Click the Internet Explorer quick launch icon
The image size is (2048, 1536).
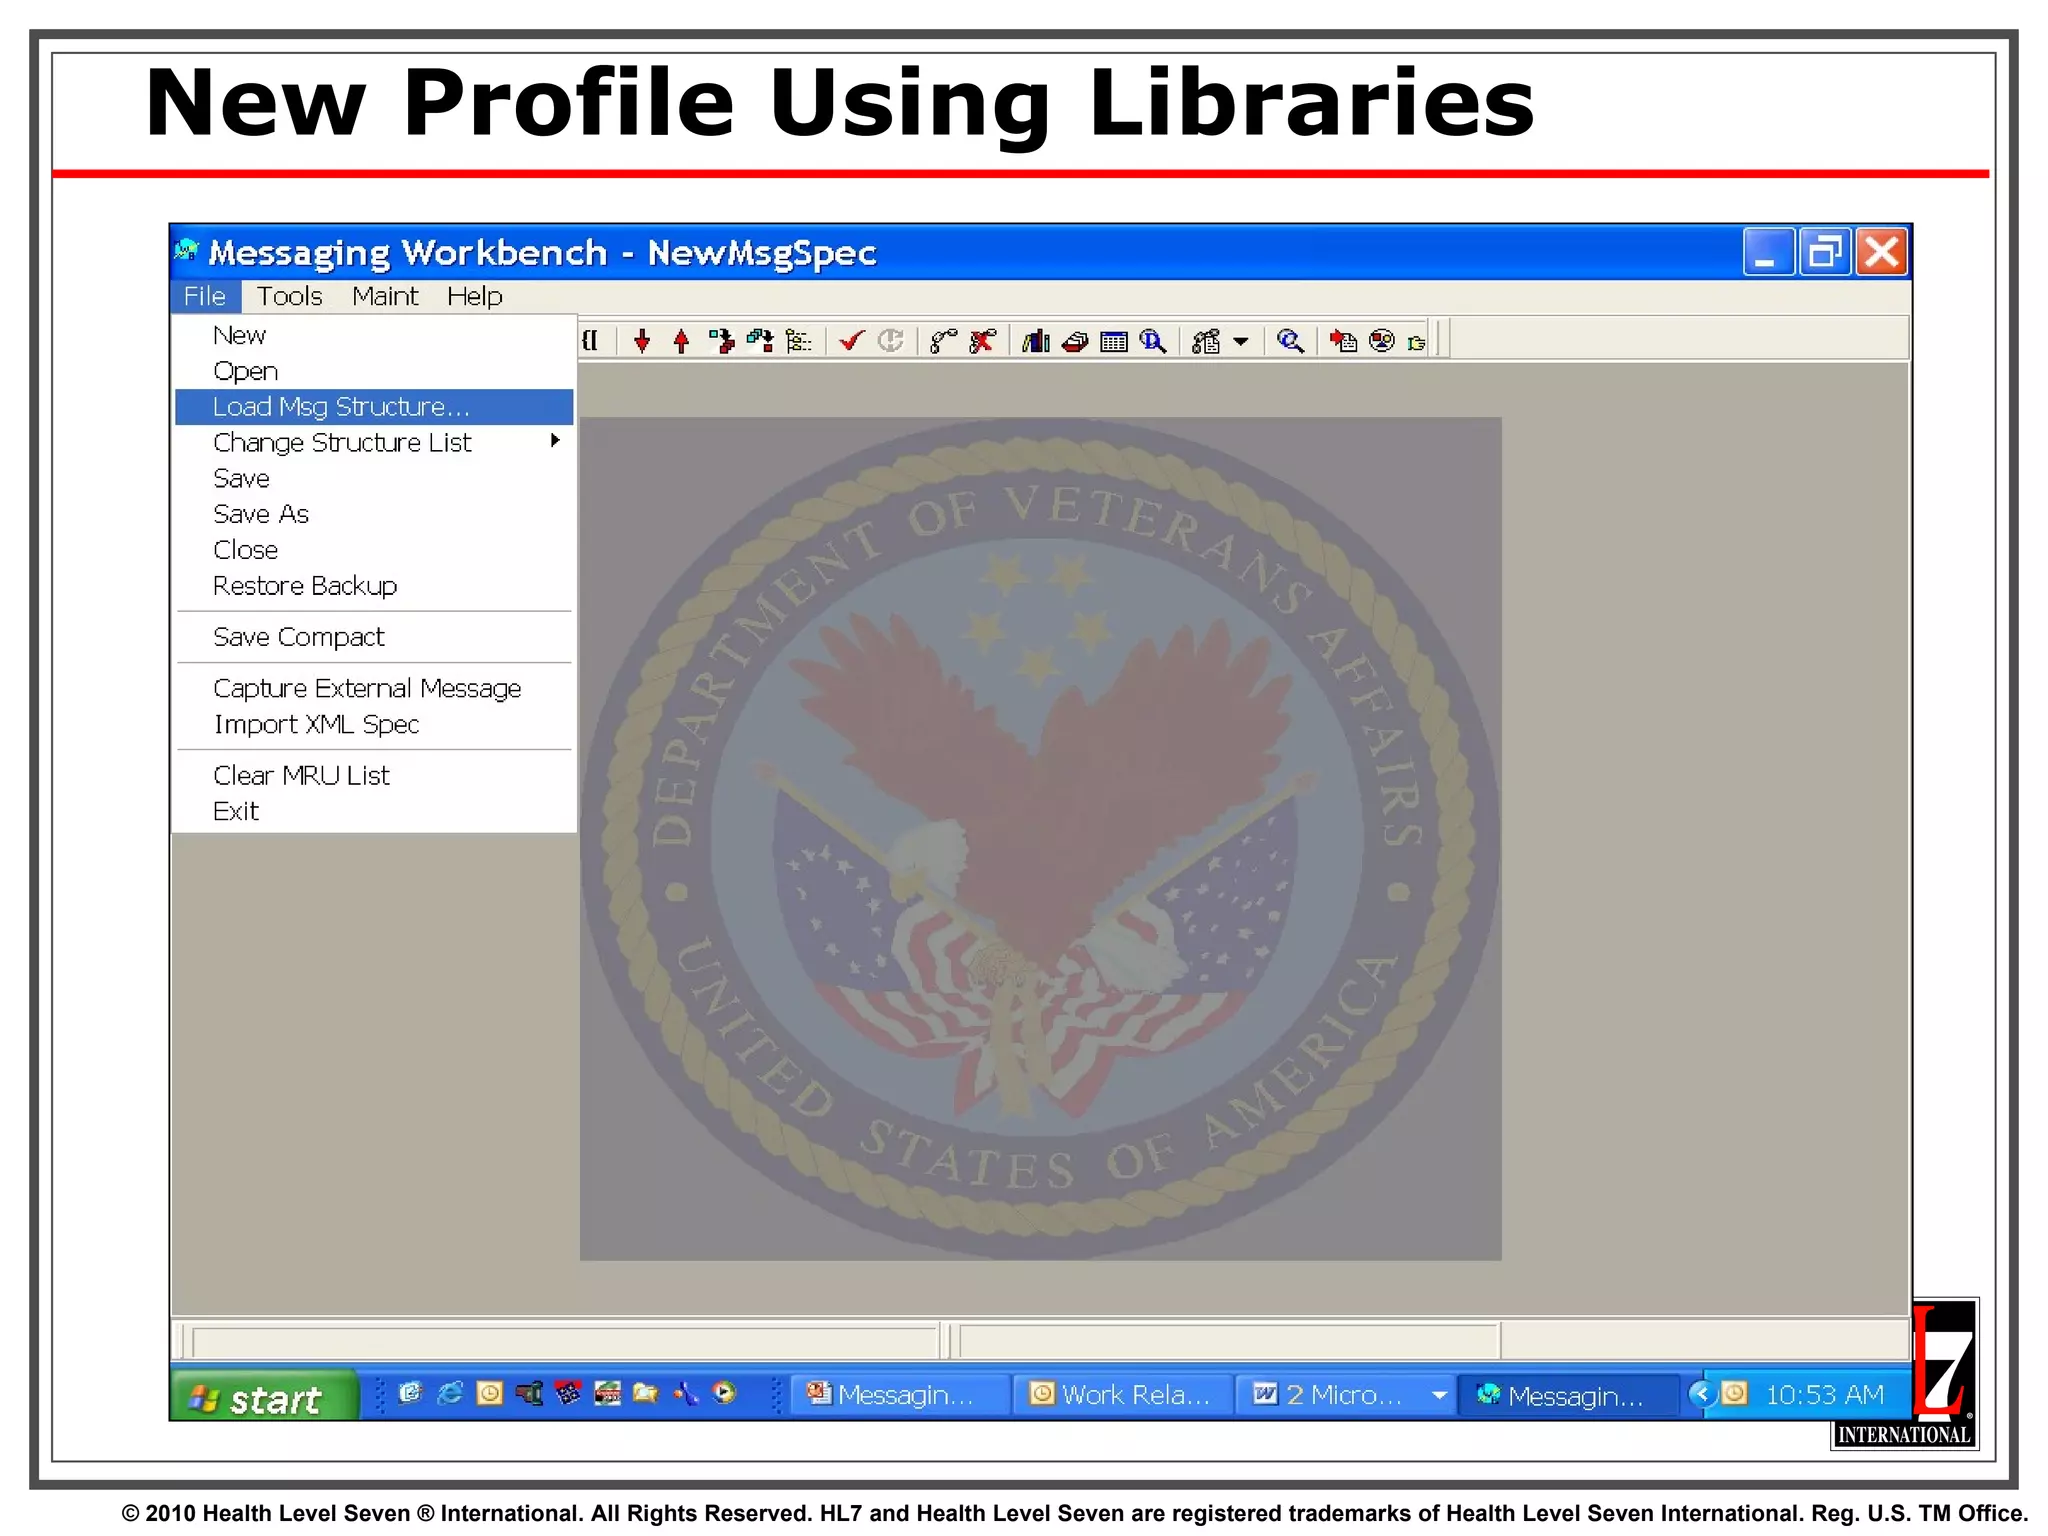tap(450, 1394)
